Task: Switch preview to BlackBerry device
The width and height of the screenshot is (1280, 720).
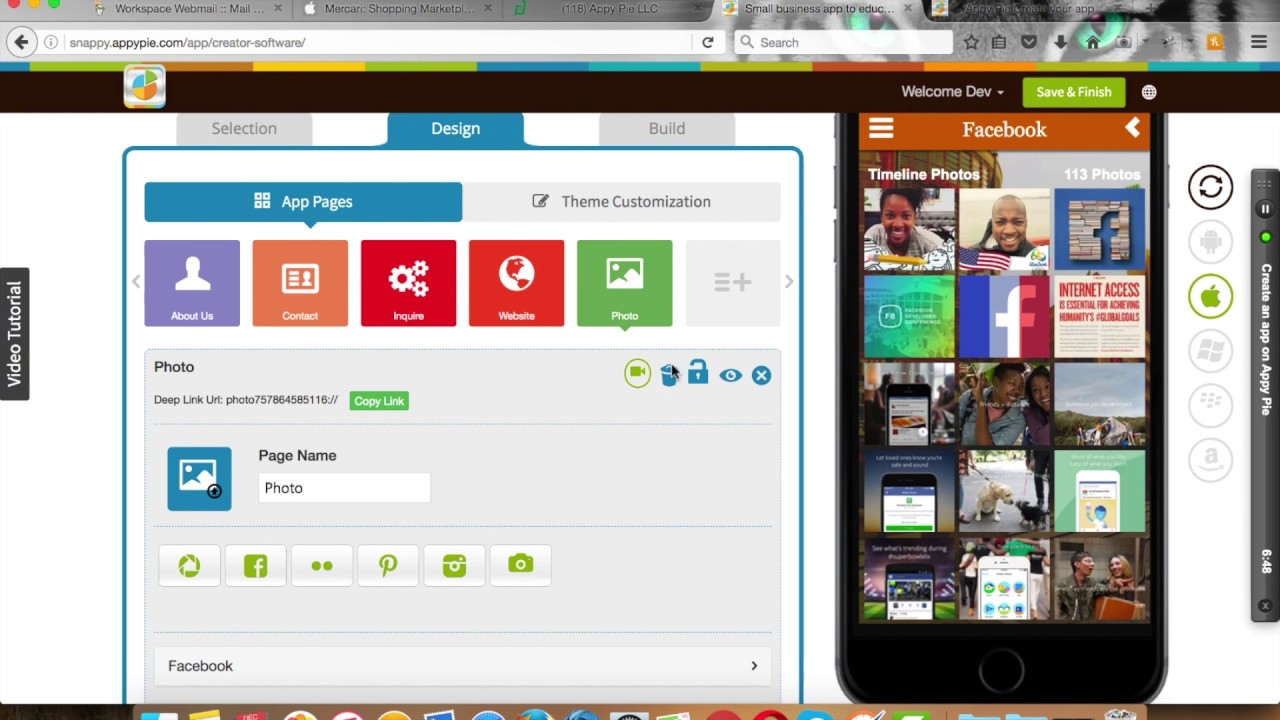Action: 1210,405
